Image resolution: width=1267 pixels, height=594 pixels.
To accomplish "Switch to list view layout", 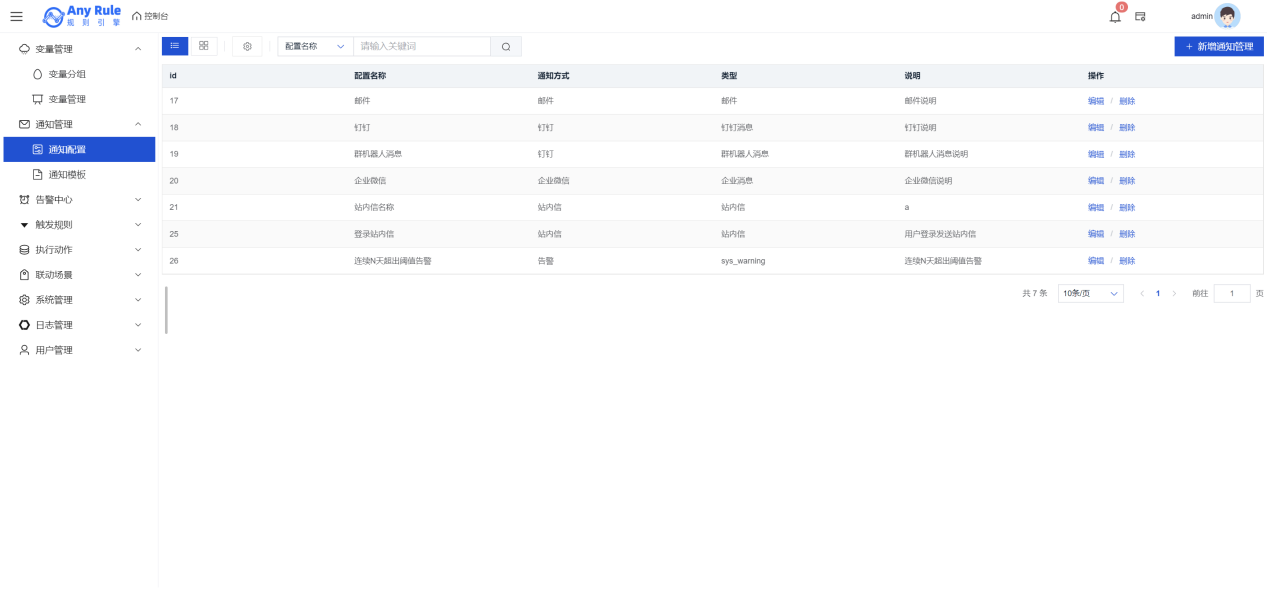I will (174, 46).
